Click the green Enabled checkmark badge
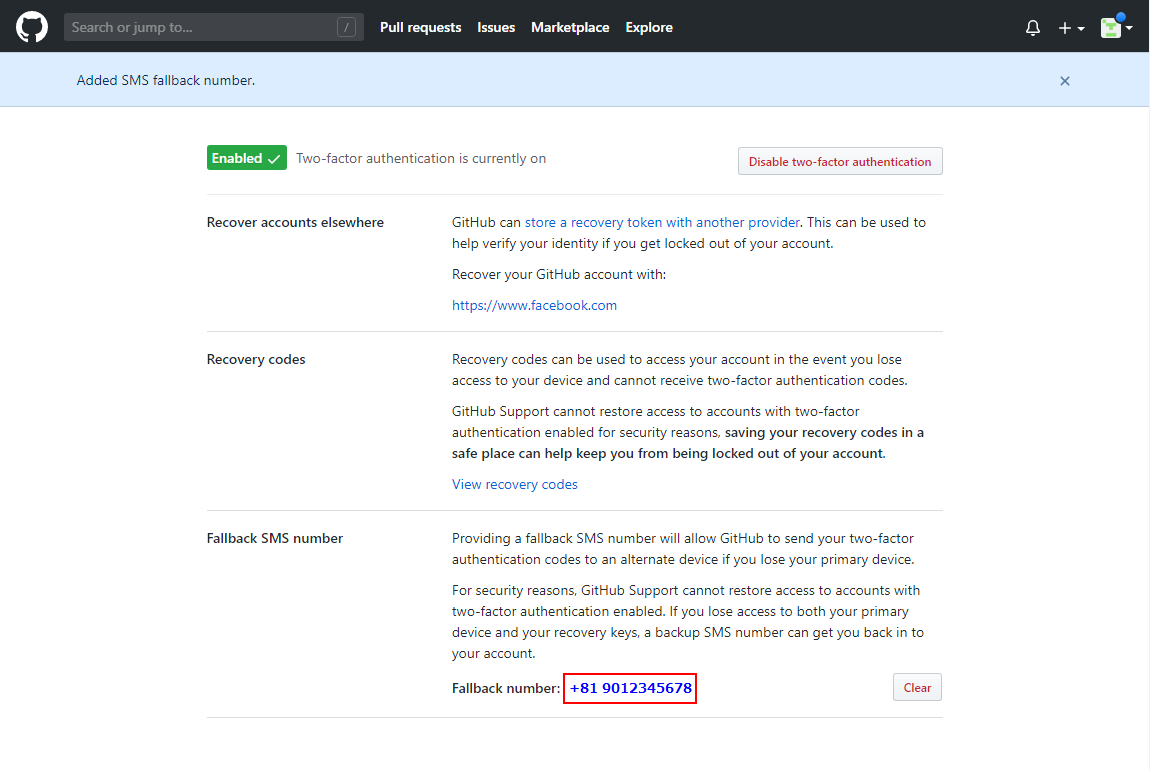 coord(246,158)
